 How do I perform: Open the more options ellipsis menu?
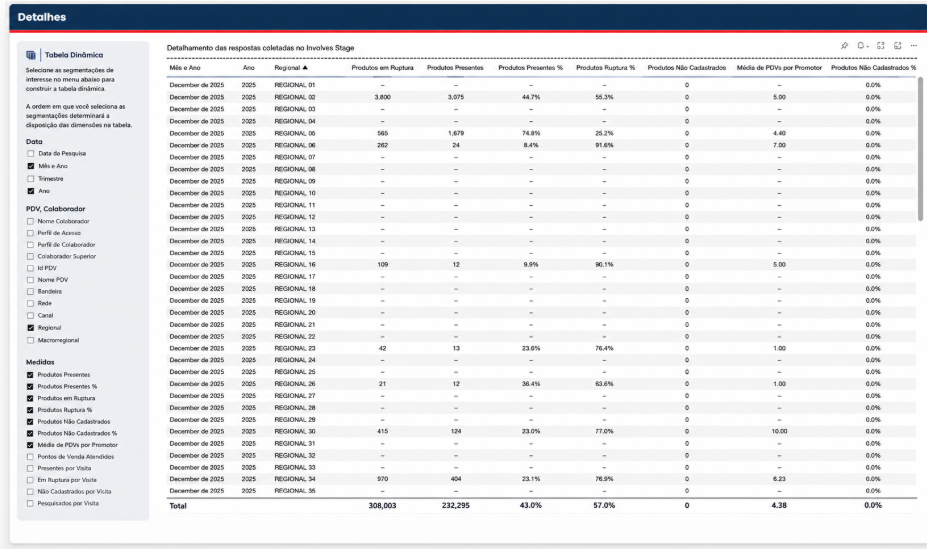[x=913, y=46]
